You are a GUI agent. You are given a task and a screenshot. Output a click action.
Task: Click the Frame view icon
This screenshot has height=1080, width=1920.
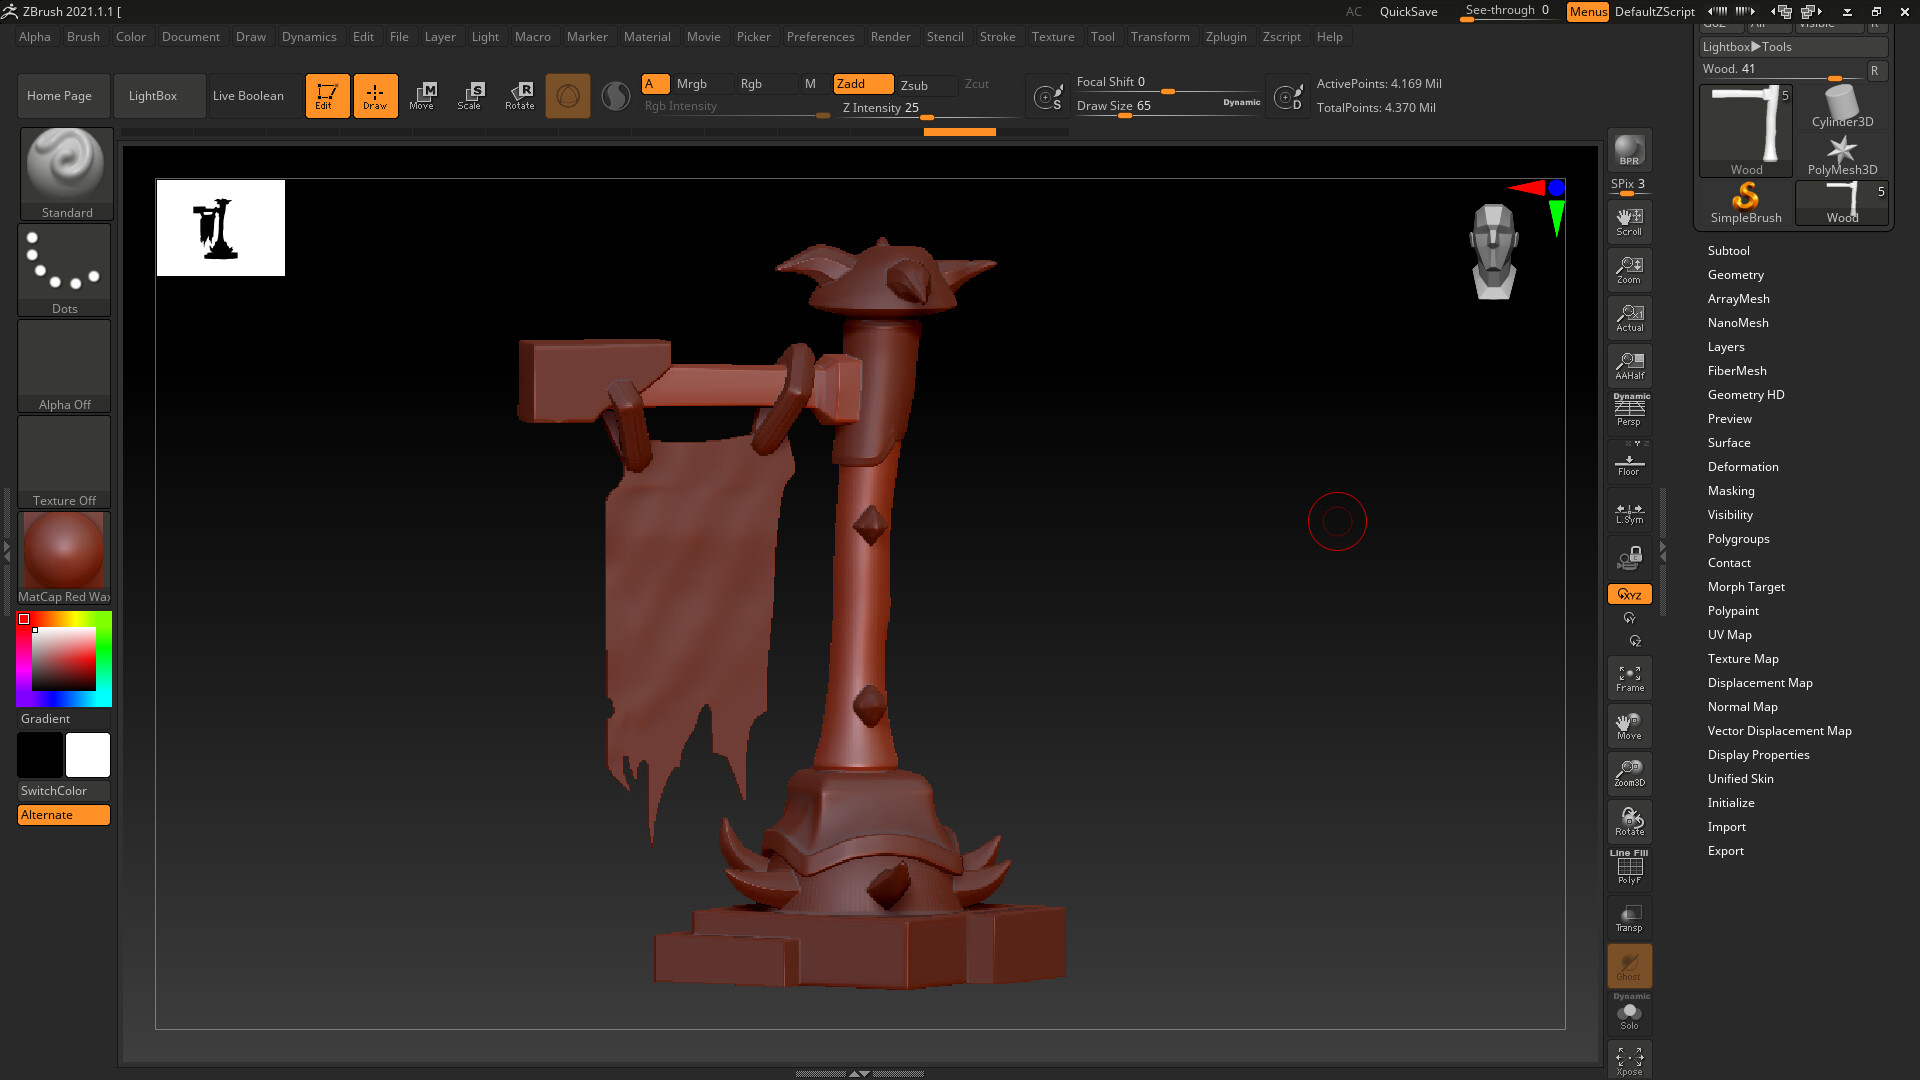click(1629, 679)
